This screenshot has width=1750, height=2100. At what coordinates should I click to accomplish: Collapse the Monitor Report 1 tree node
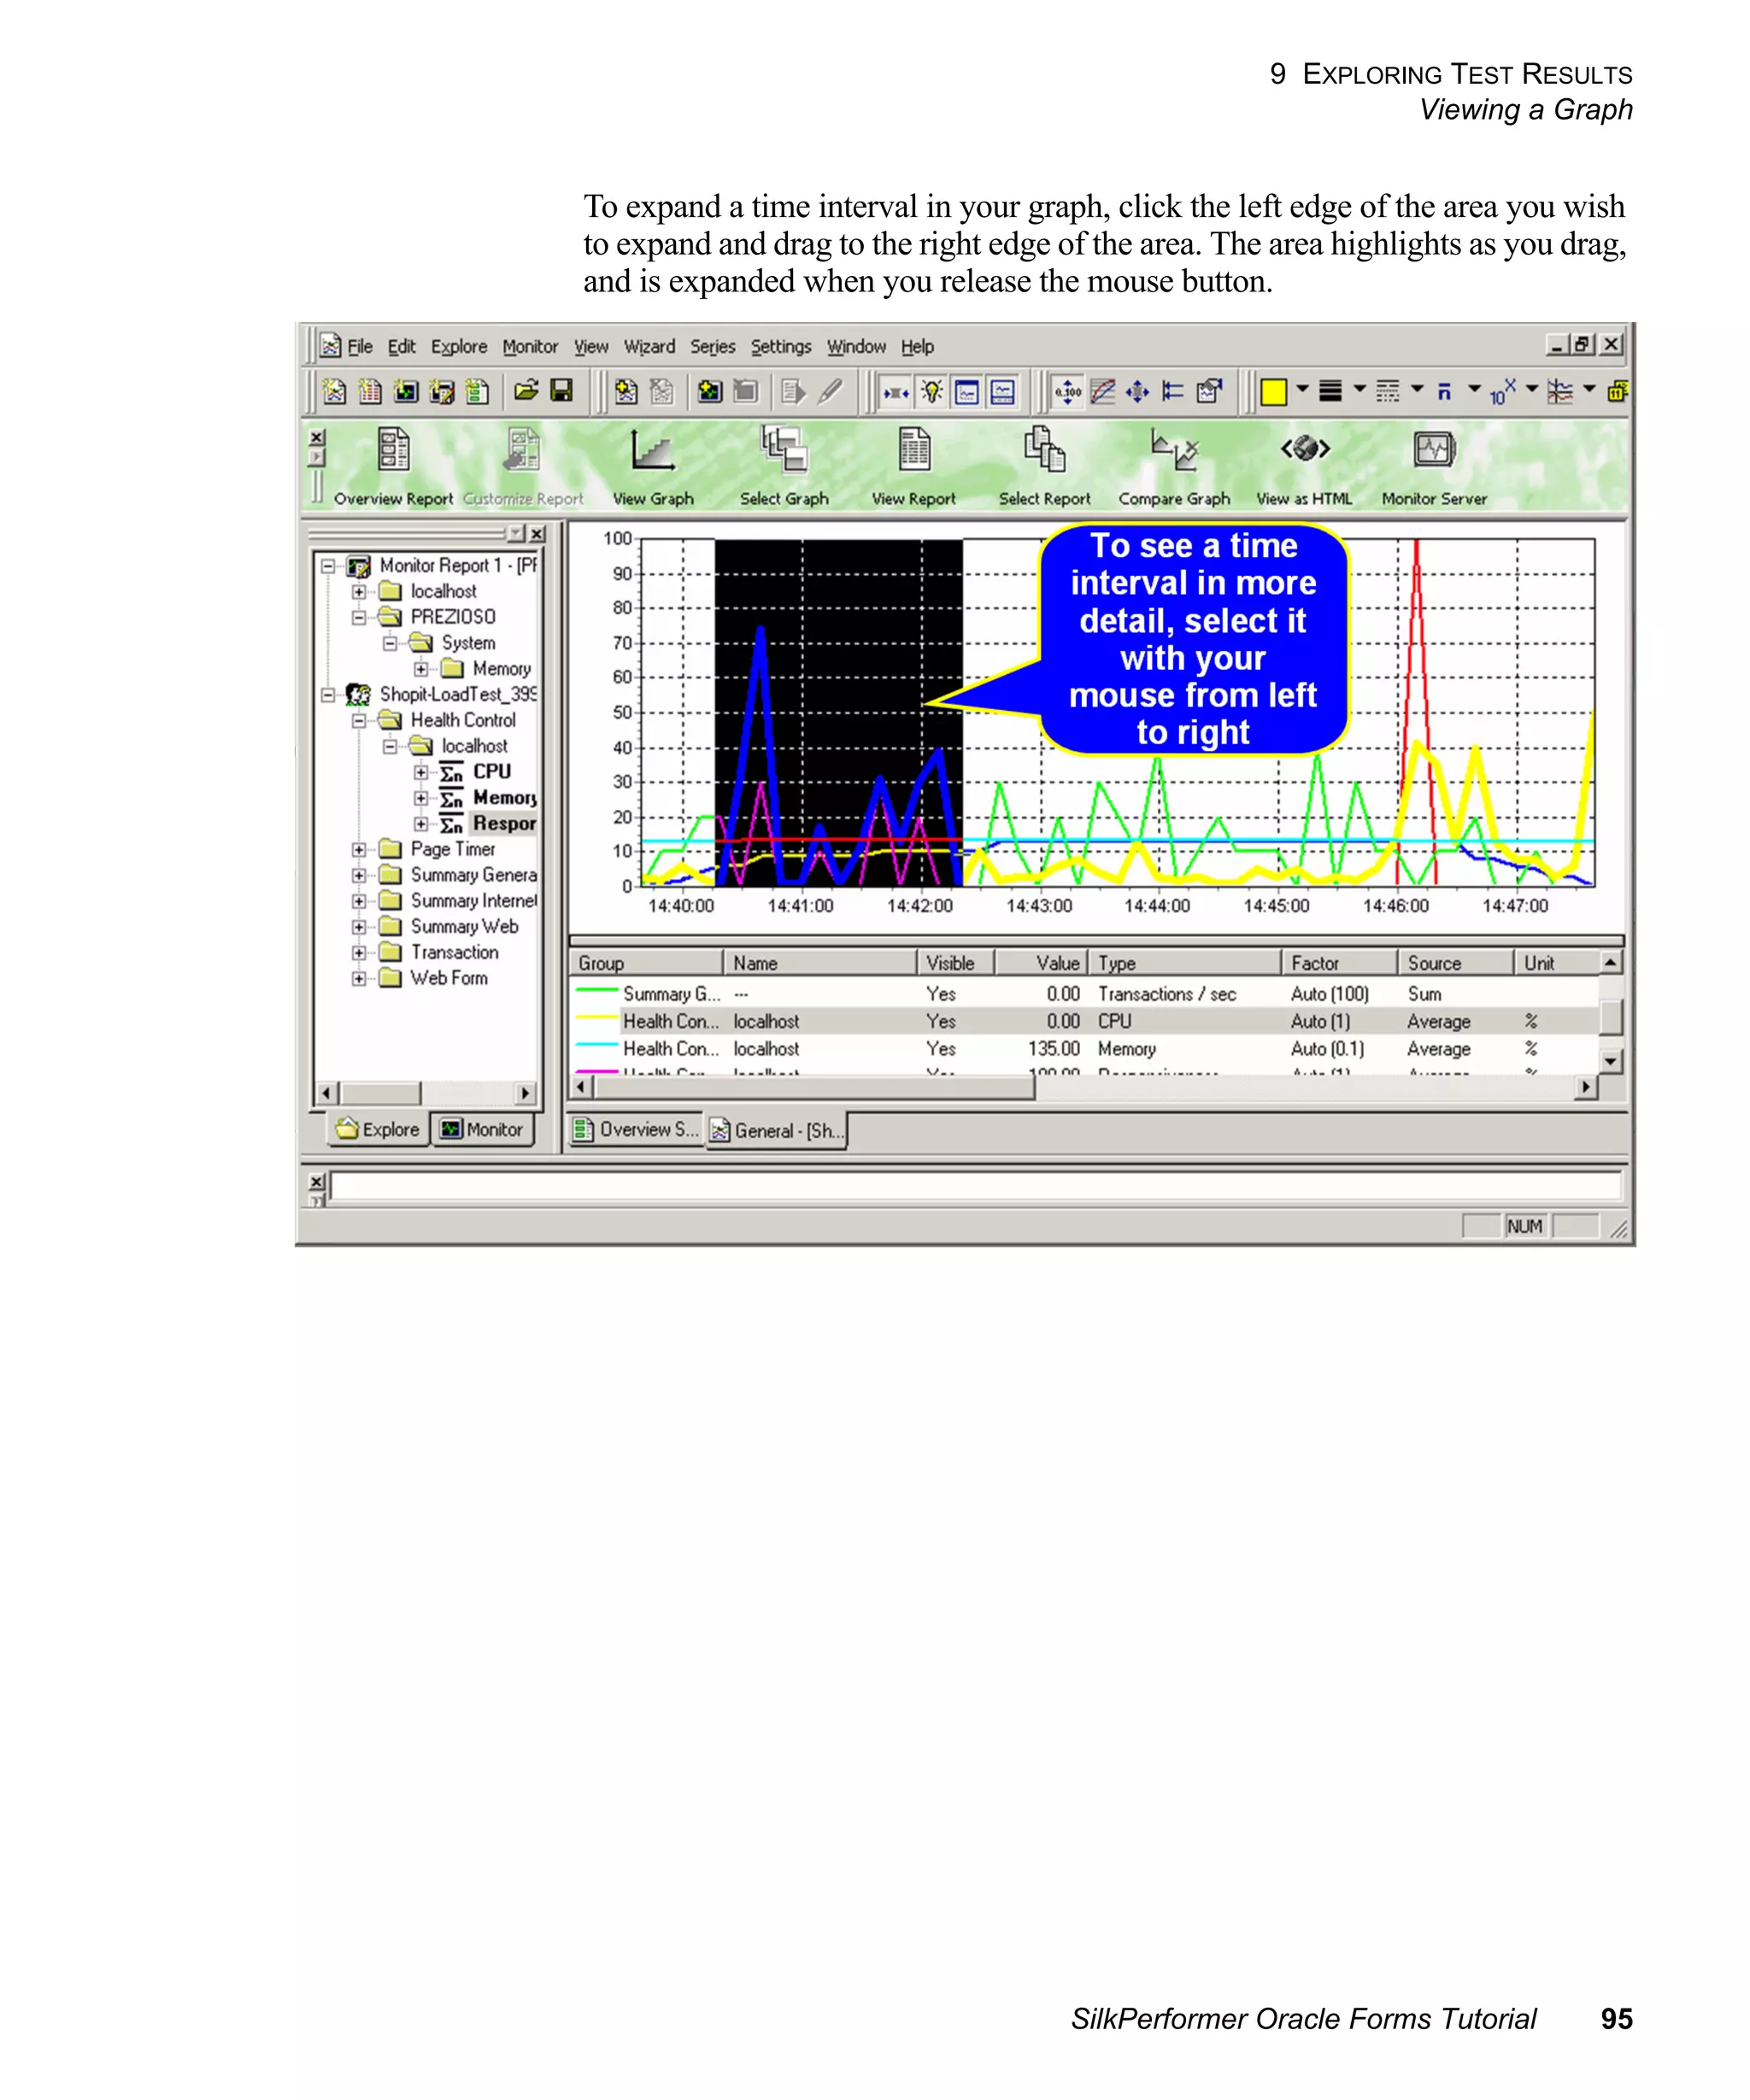click(326, 566)
